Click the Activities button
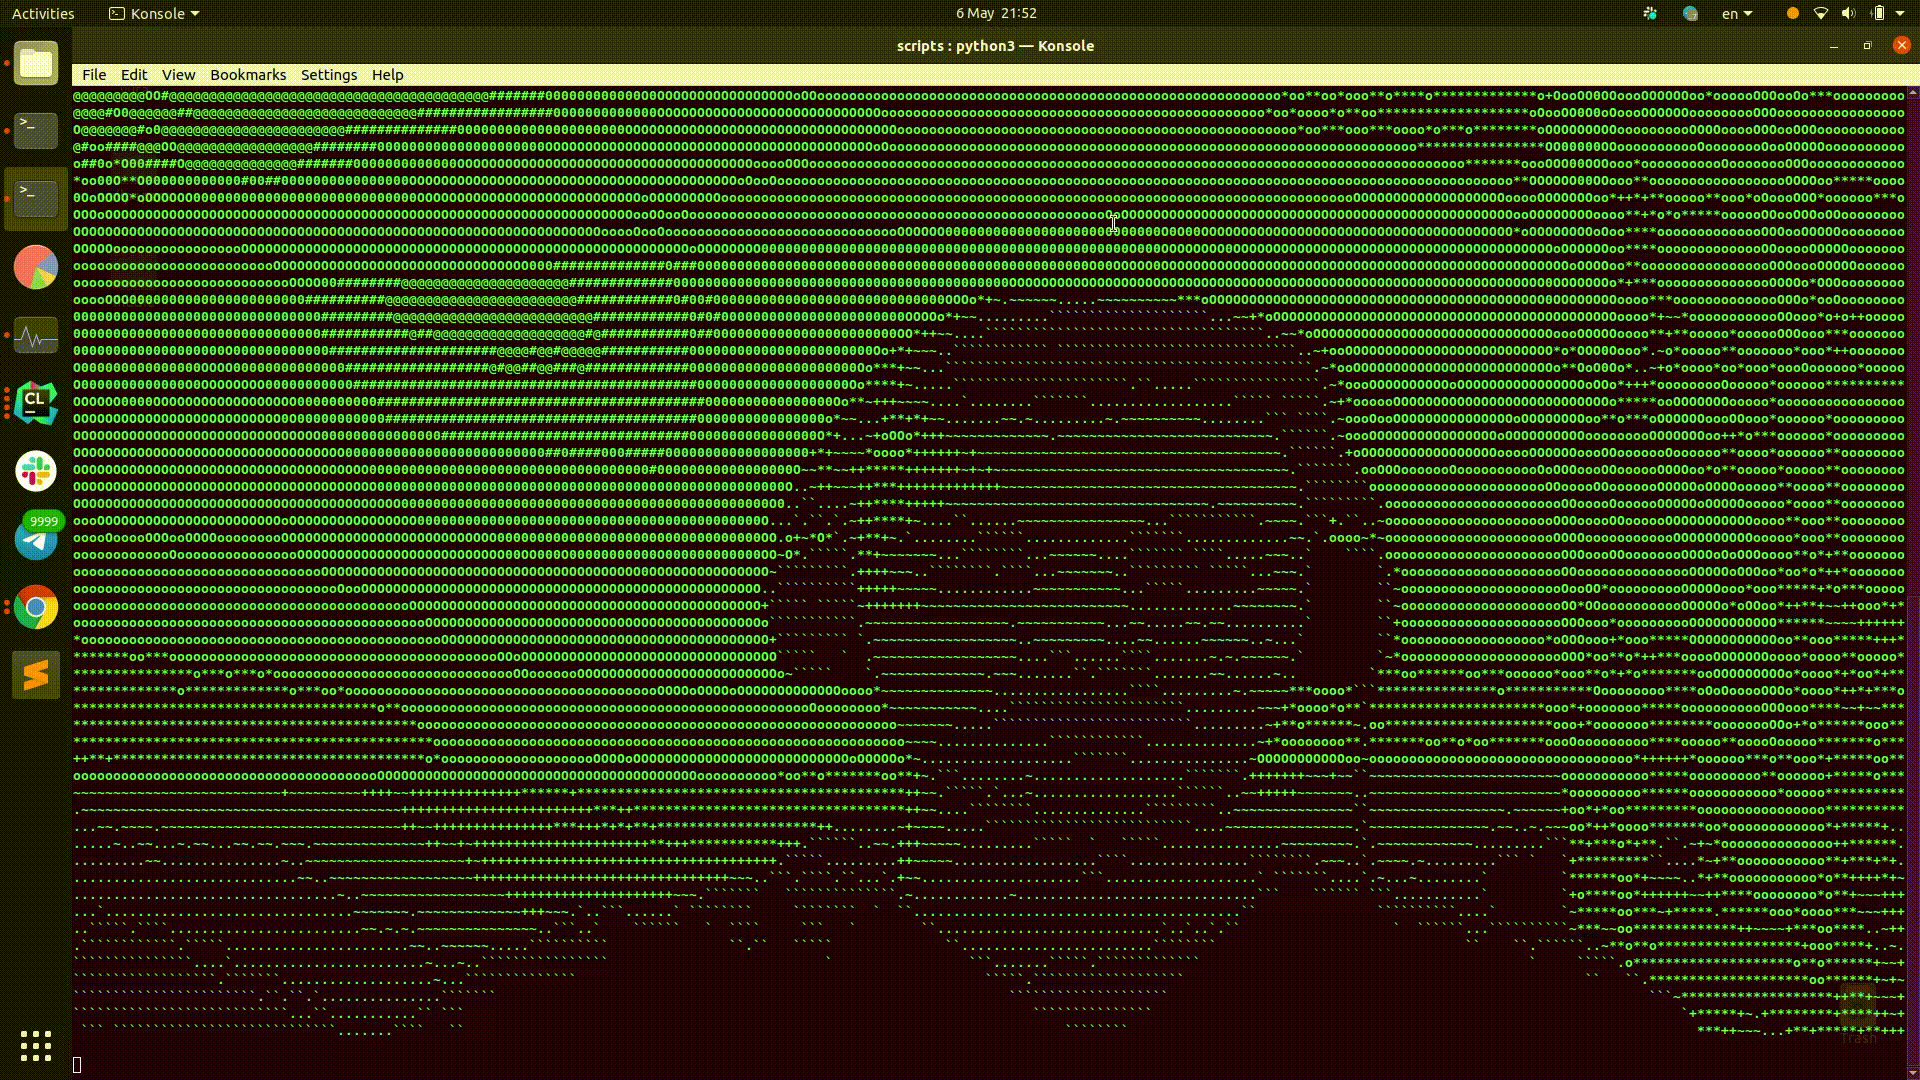Image resolution: width=1920 pixels, height=1080 pixels. click(43, 14)
